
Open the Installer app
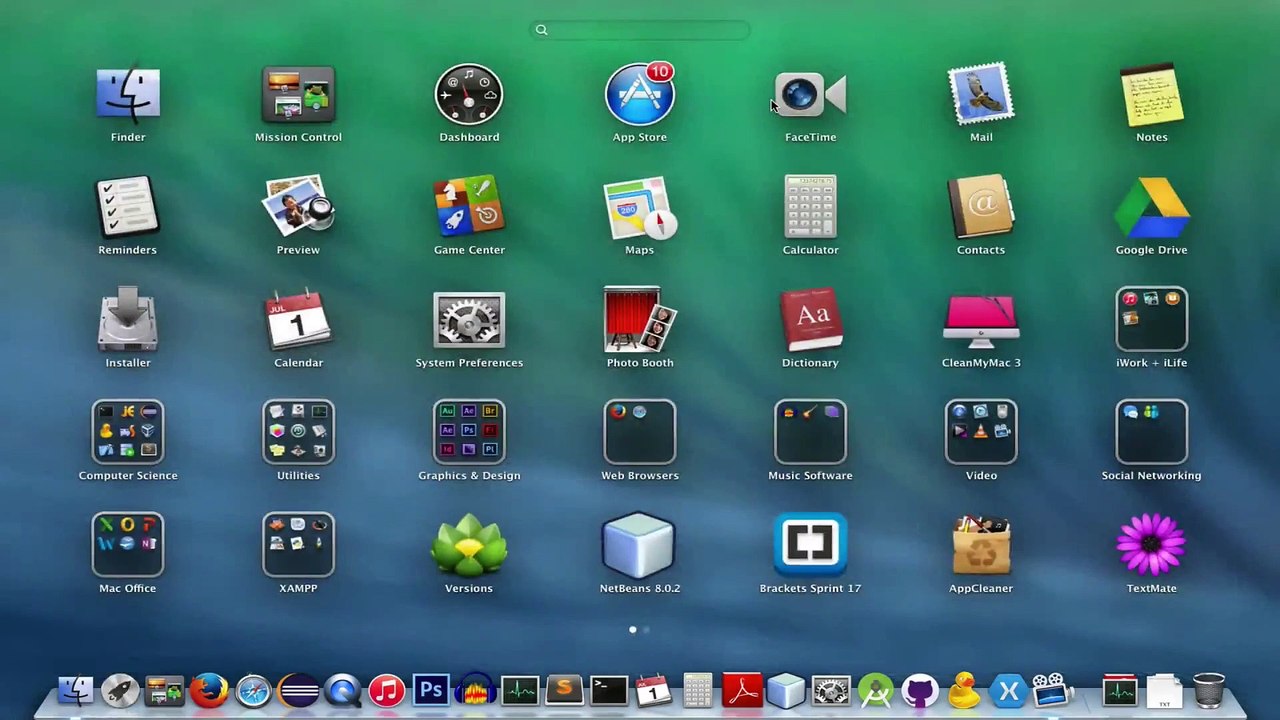pyautogui.click(x=128, y=320)
